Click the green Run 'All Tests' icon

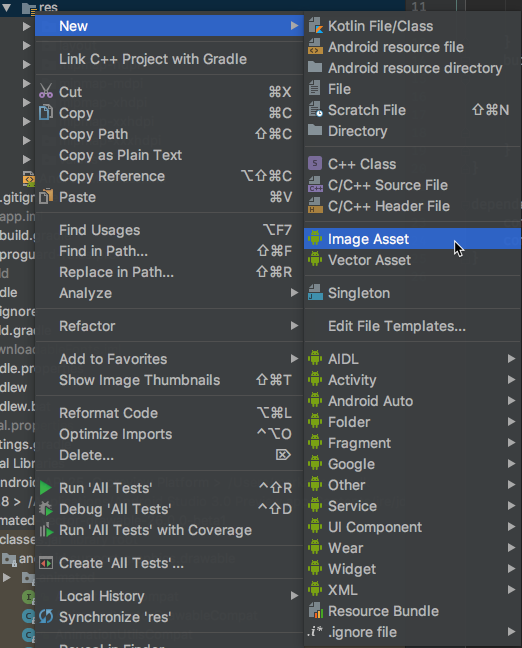[x=45, y=488]
